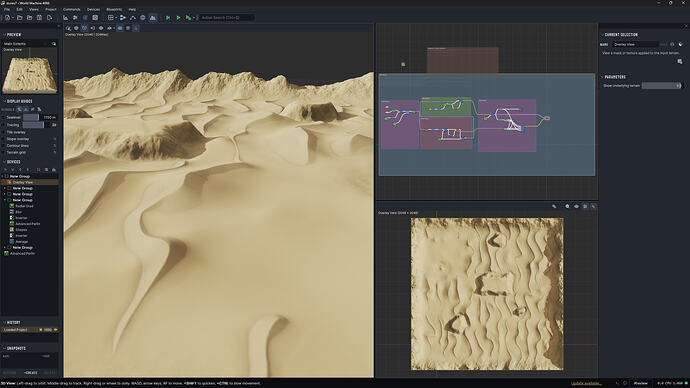Open the Edit menu
This screenshot has height=388, width=690.
click(x=19, y=9)
